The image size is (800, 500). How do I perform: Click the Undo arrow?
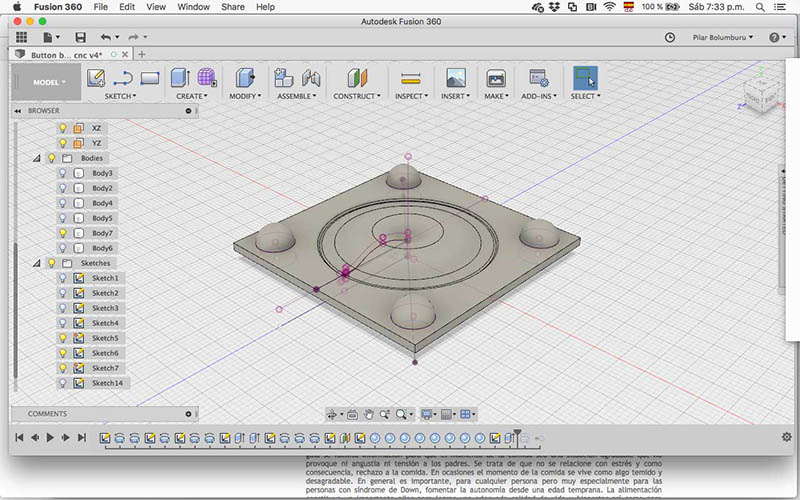(106, 37)
